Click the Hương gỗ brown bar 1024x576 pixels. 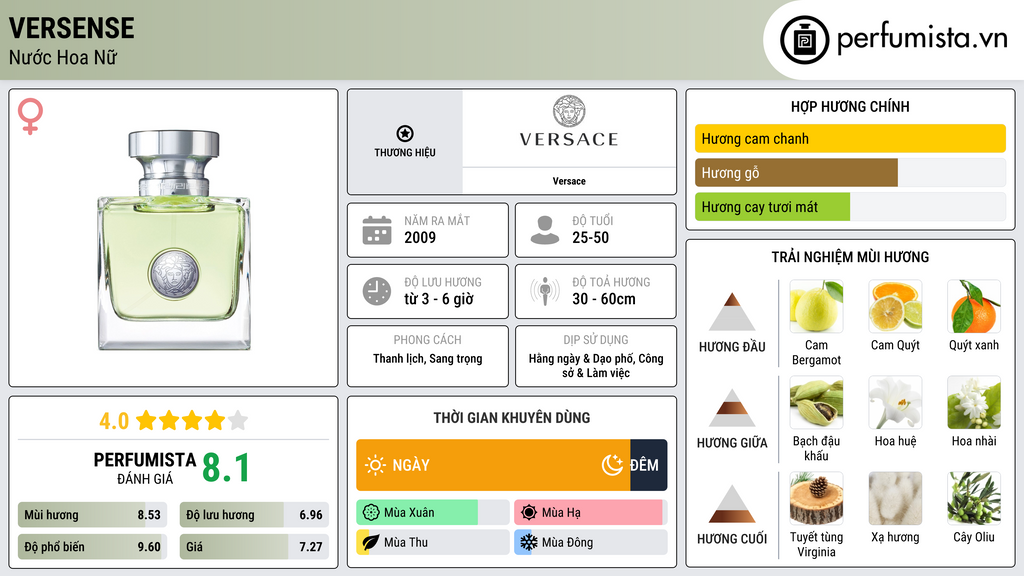point(796,173)
